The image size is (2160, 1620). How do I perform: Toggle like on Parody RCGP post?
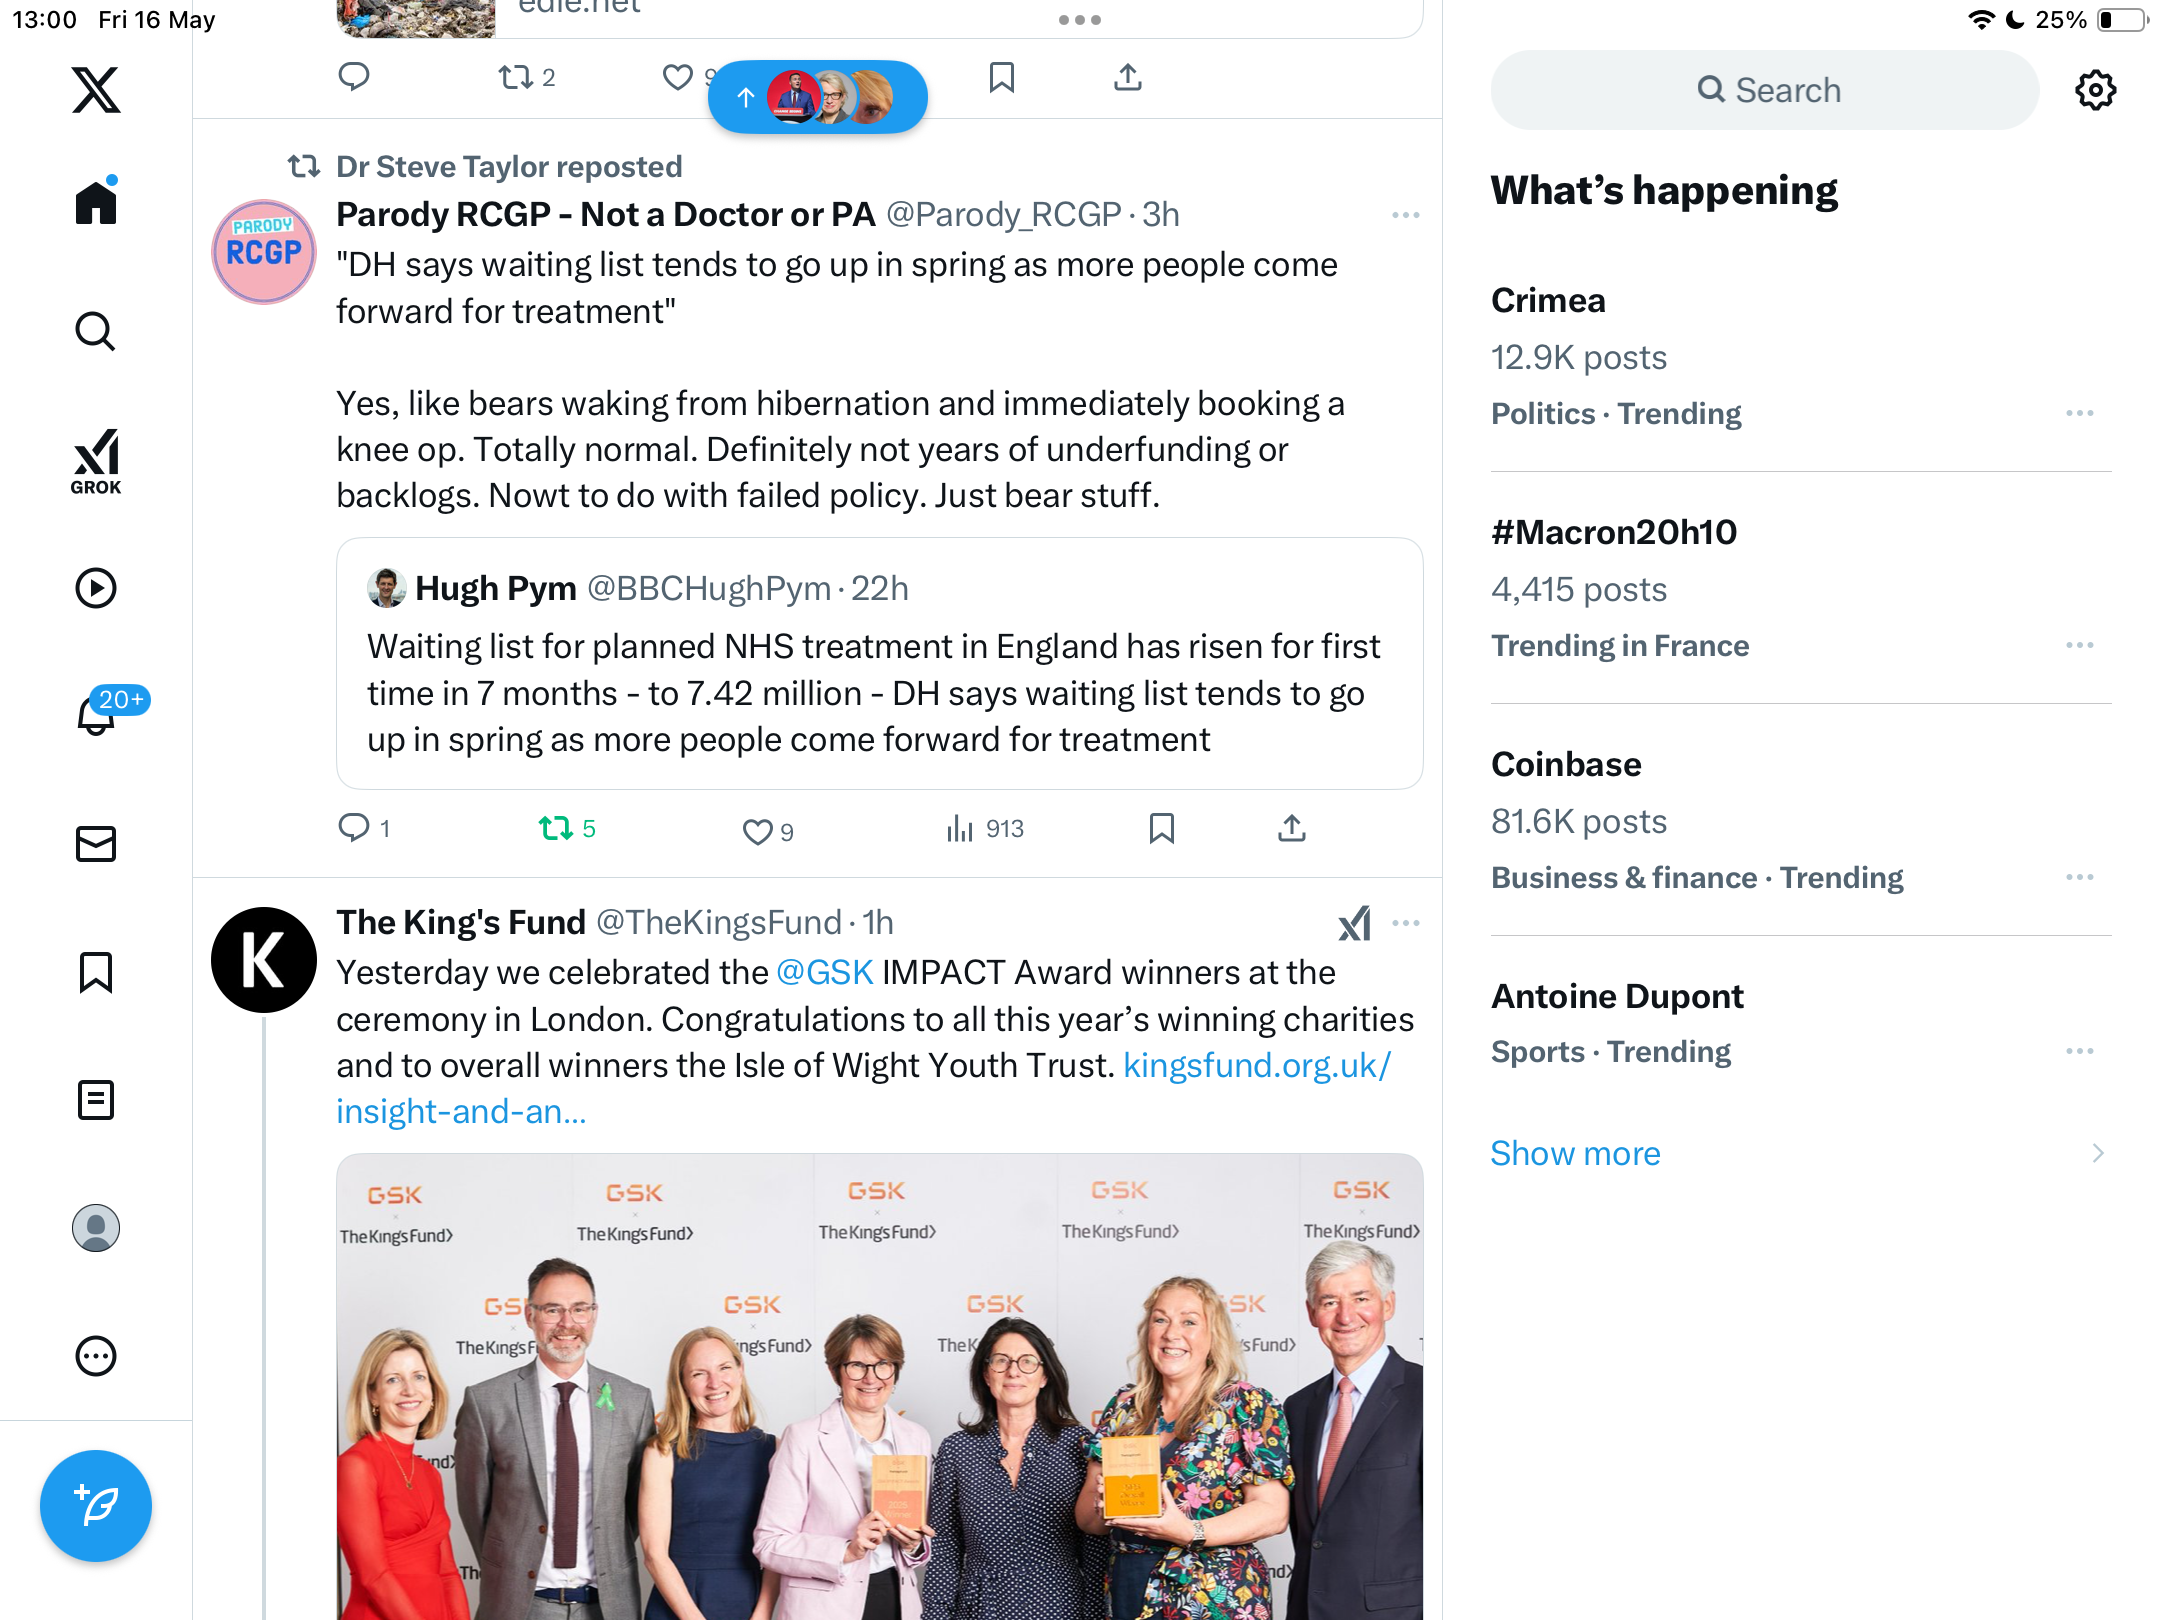click(768, 831)
